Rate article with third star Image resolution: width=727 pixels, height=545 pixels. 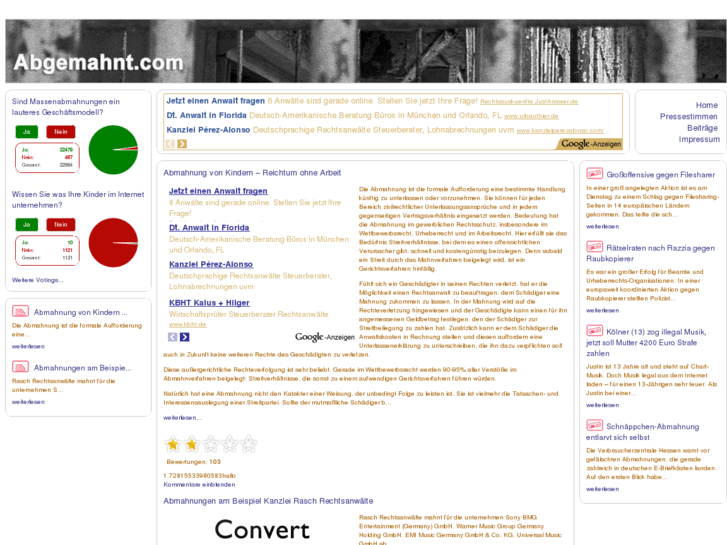[211, 444]
